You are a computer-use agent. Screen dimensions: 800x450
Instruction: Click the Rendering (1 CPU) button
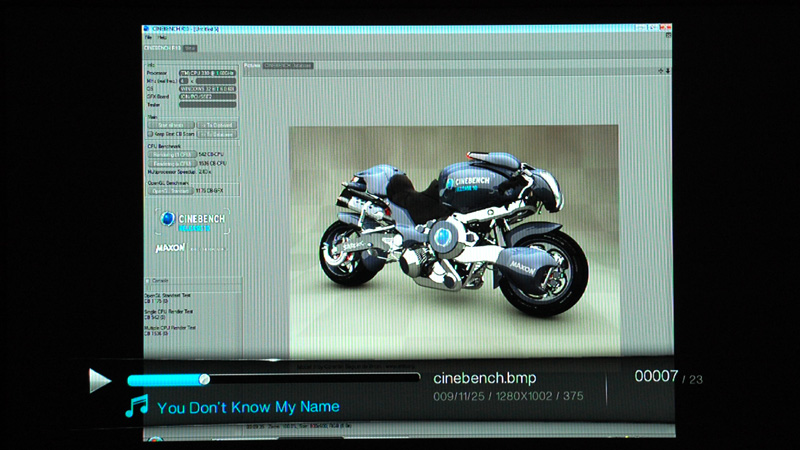click(x=172, y=154)
